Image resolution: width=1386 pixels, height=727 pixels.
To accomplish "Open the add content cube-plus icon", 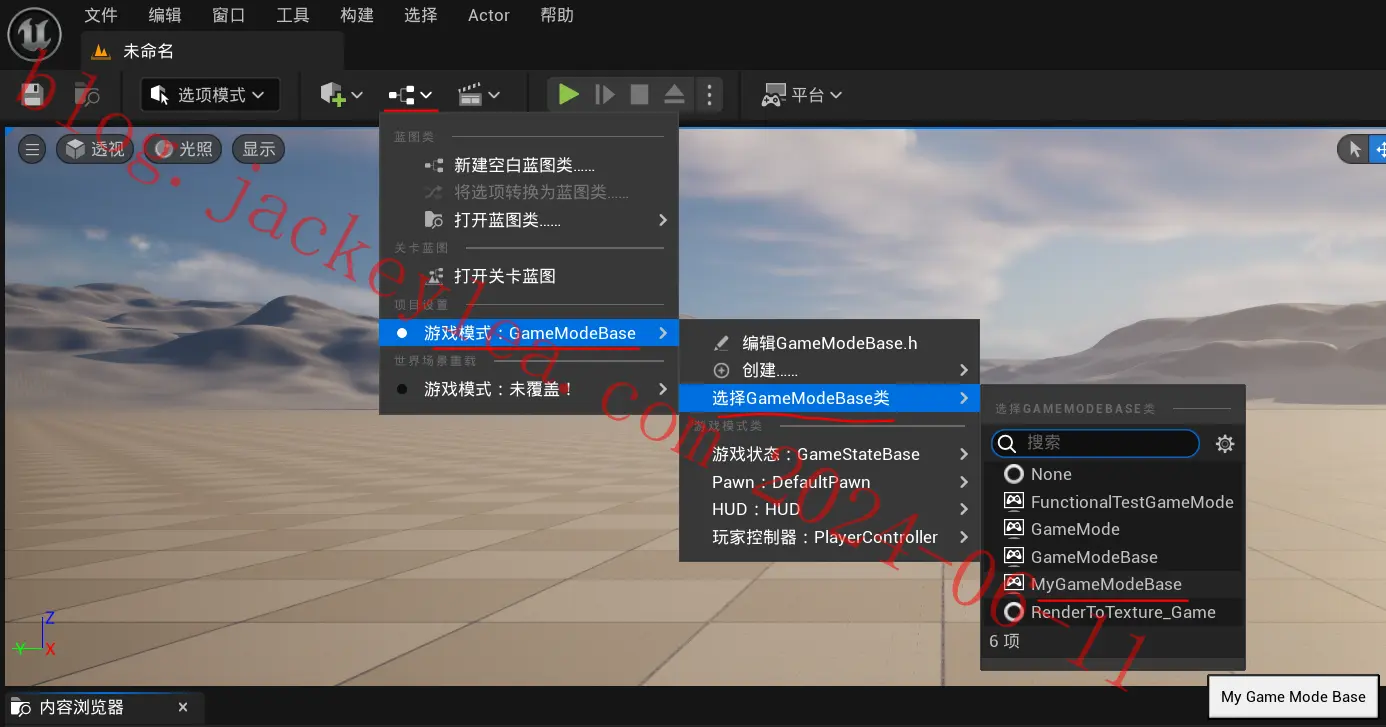I will (341, 95).
